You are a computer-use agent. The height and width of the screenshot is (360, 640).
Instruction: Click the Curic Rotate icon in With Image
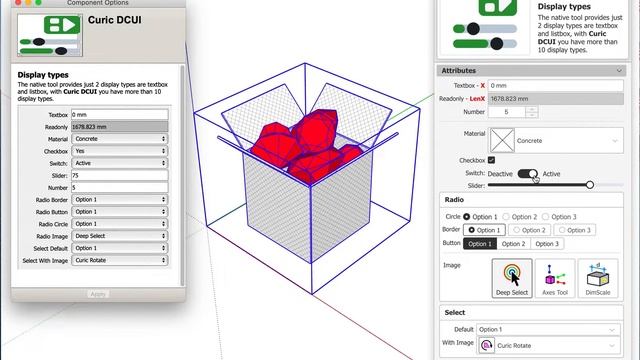click(487, 345)
